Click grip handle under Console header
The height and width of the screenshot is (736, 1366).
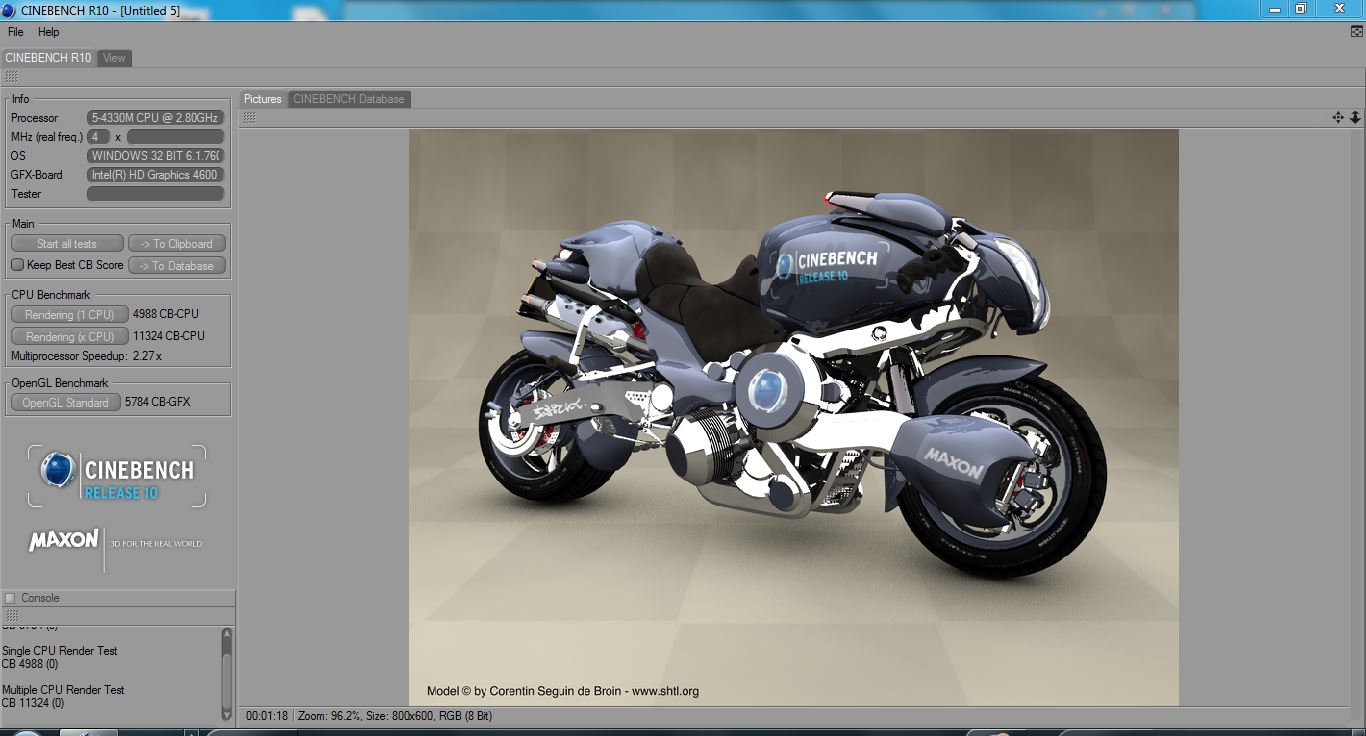(x=11, y=615)
